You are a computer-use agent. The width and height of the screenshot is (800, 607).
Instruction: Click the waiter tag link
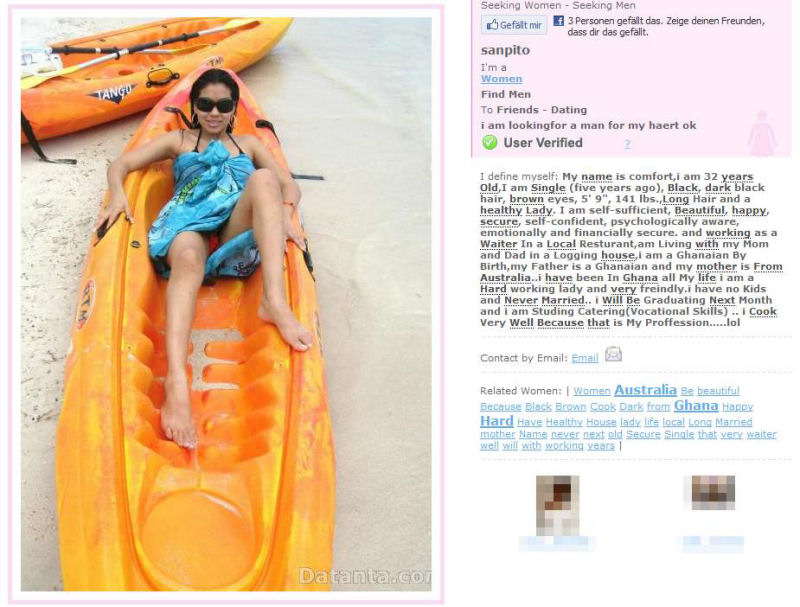point(761,435)
